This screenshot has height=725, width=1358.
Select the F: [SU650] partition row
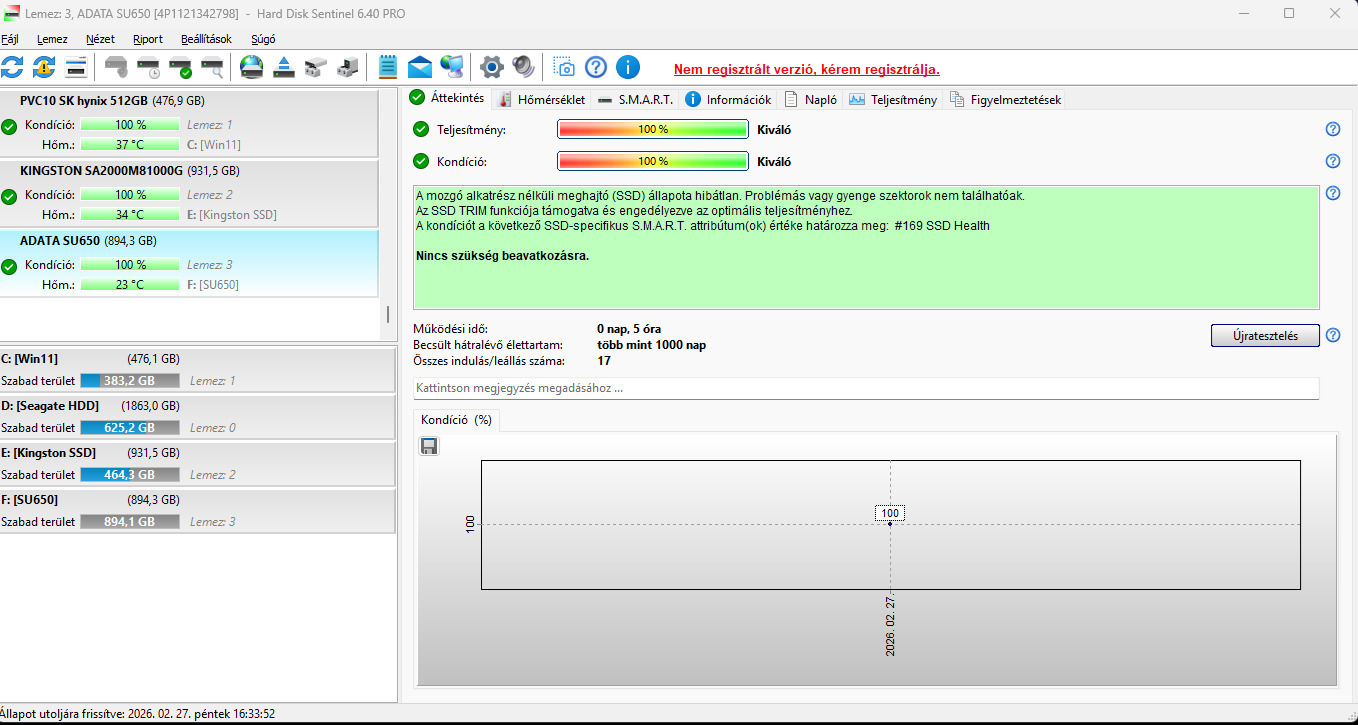coord(197,510)
